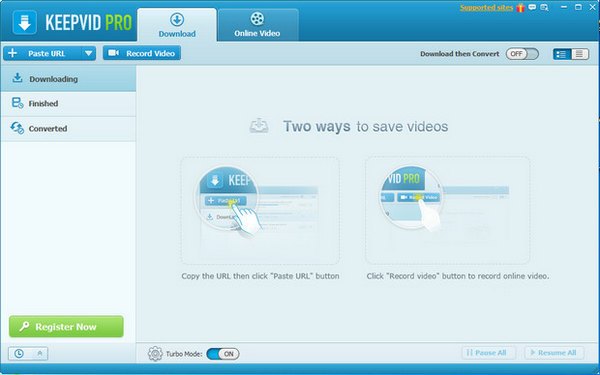Select Downloading in the sidebar

[68, 79]
